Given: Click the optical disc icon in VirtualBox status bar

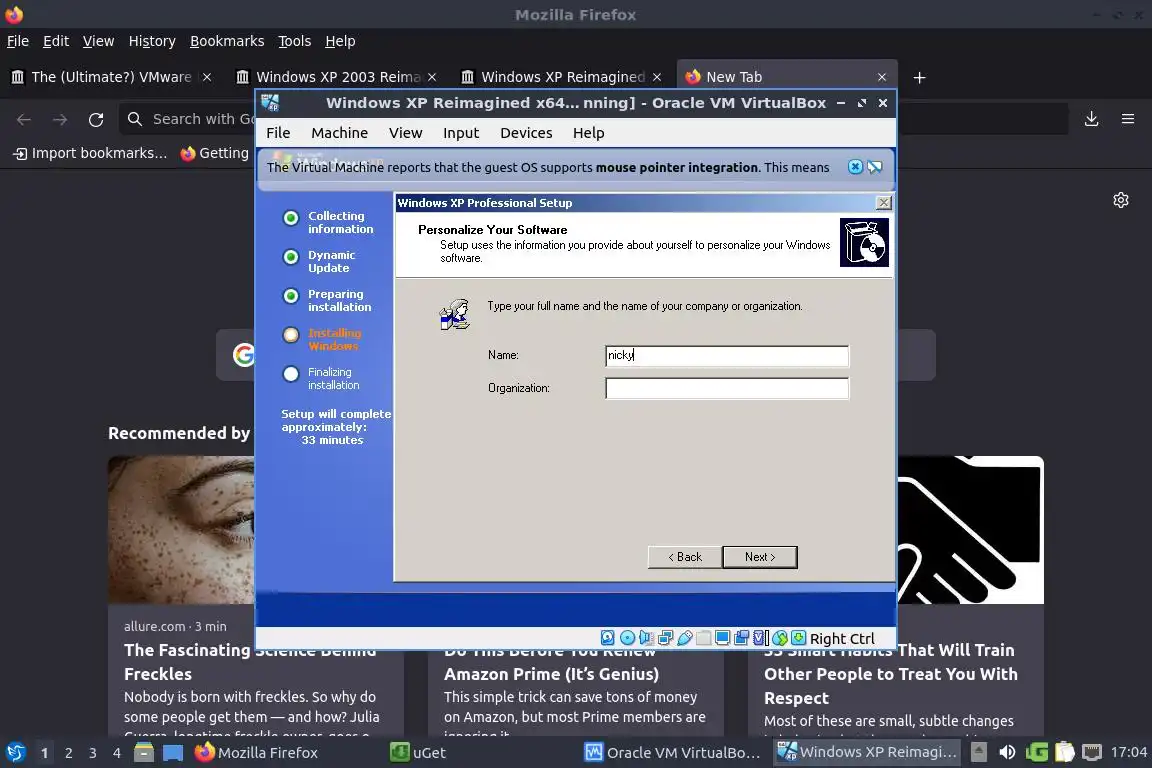Looking at the screenshot, I should [x=627, y=638].
